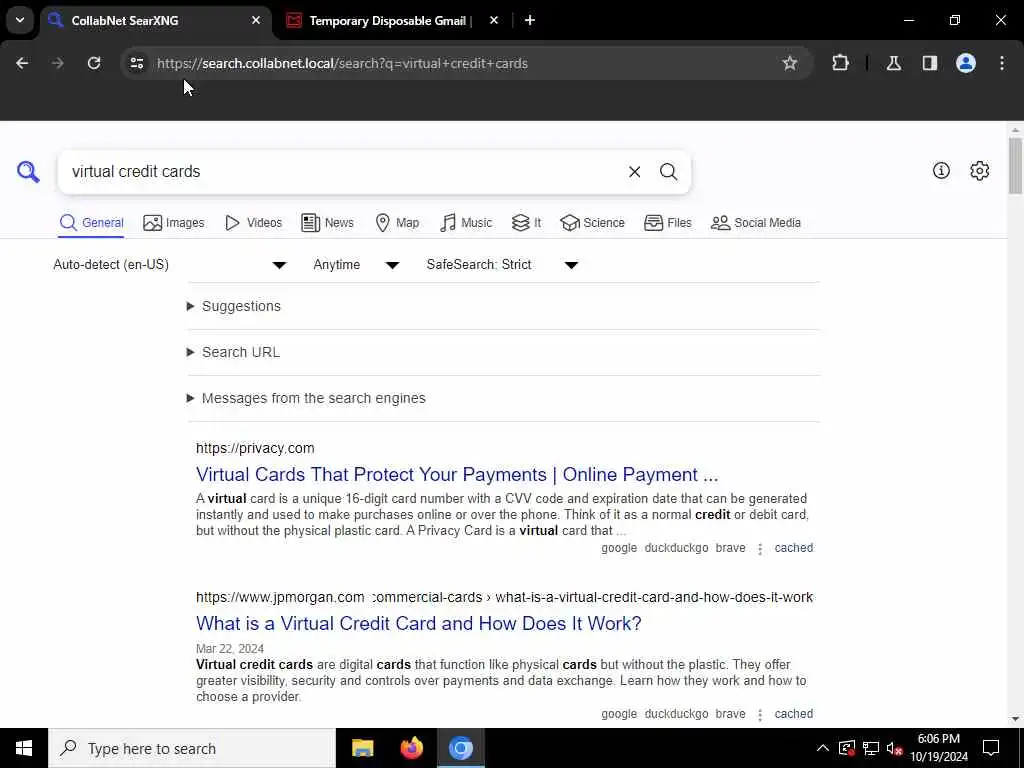Bookmark this page with star
1024x768 pixels.
point(790,63)
